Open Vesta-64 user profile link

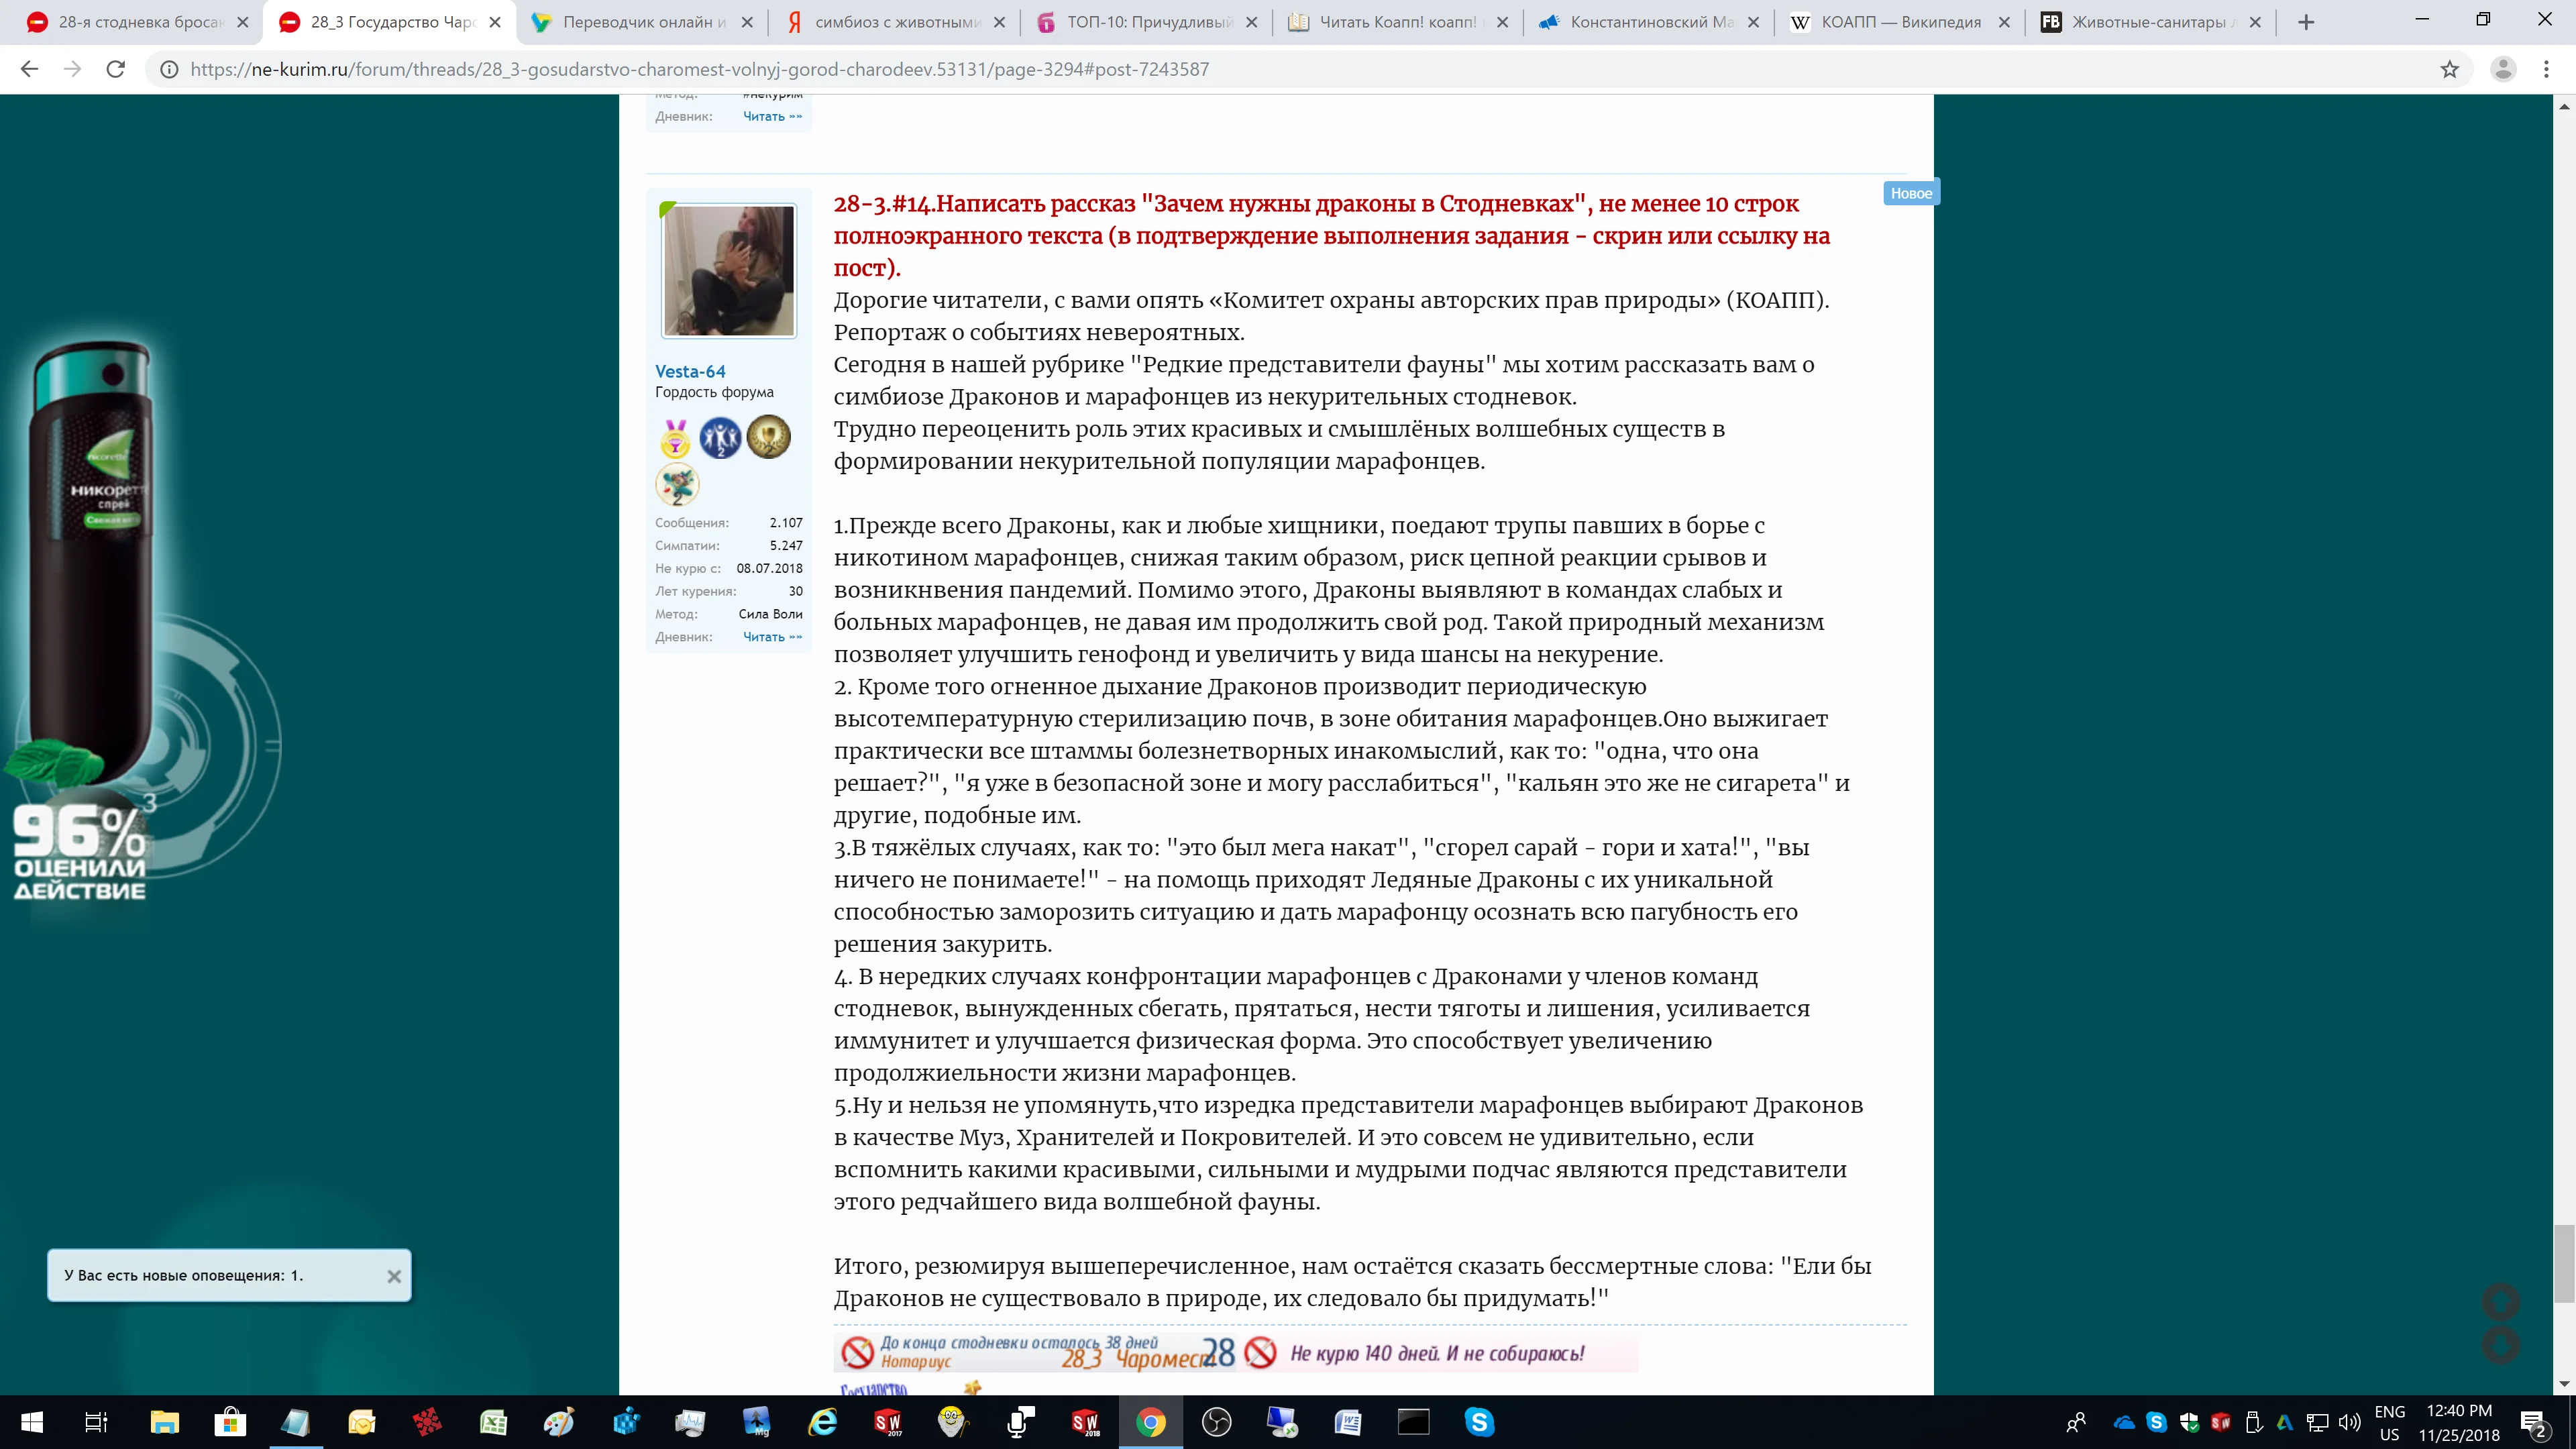[x=690, y=371]
